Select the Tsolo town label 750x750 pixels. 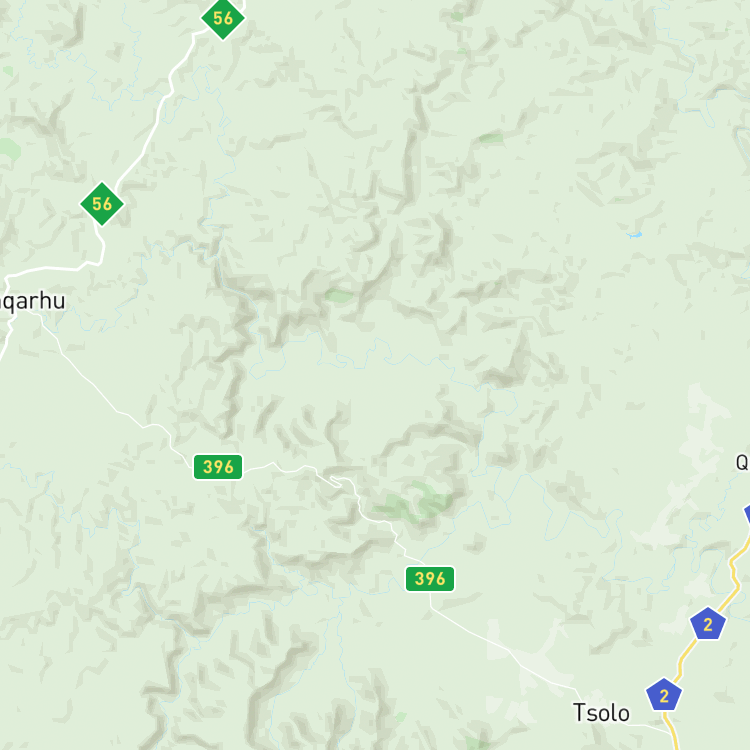(601, 713)
